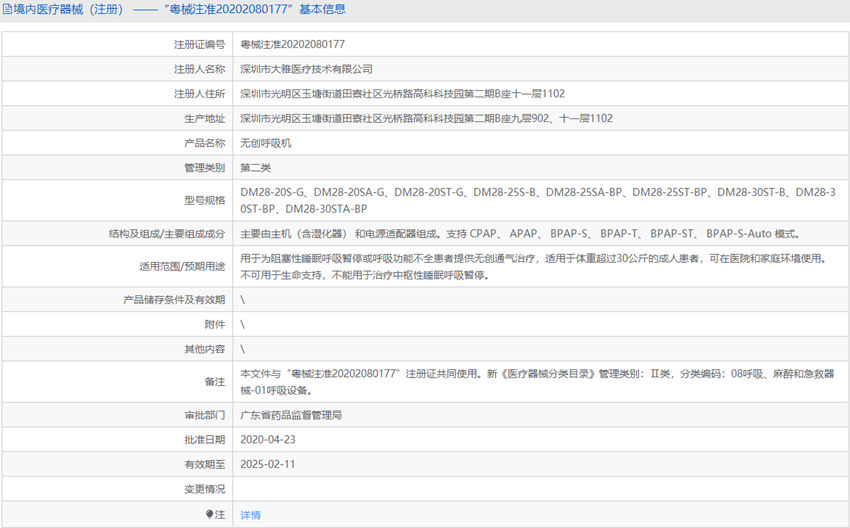Select approval date 2020-04-23
850x528 pixels.
pos(268,440)
